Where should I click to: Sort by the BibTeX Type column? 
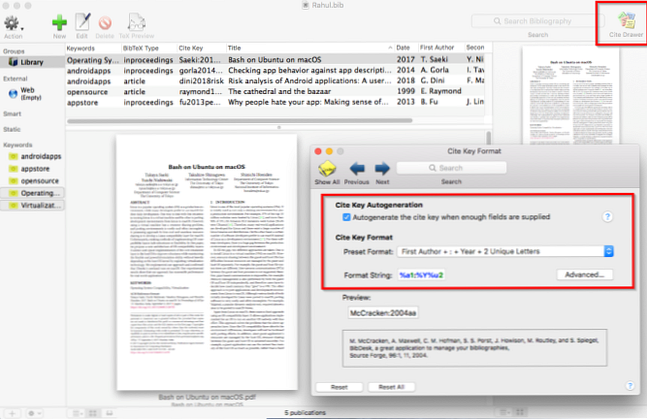pyautogui.click(x=149, y=48)
